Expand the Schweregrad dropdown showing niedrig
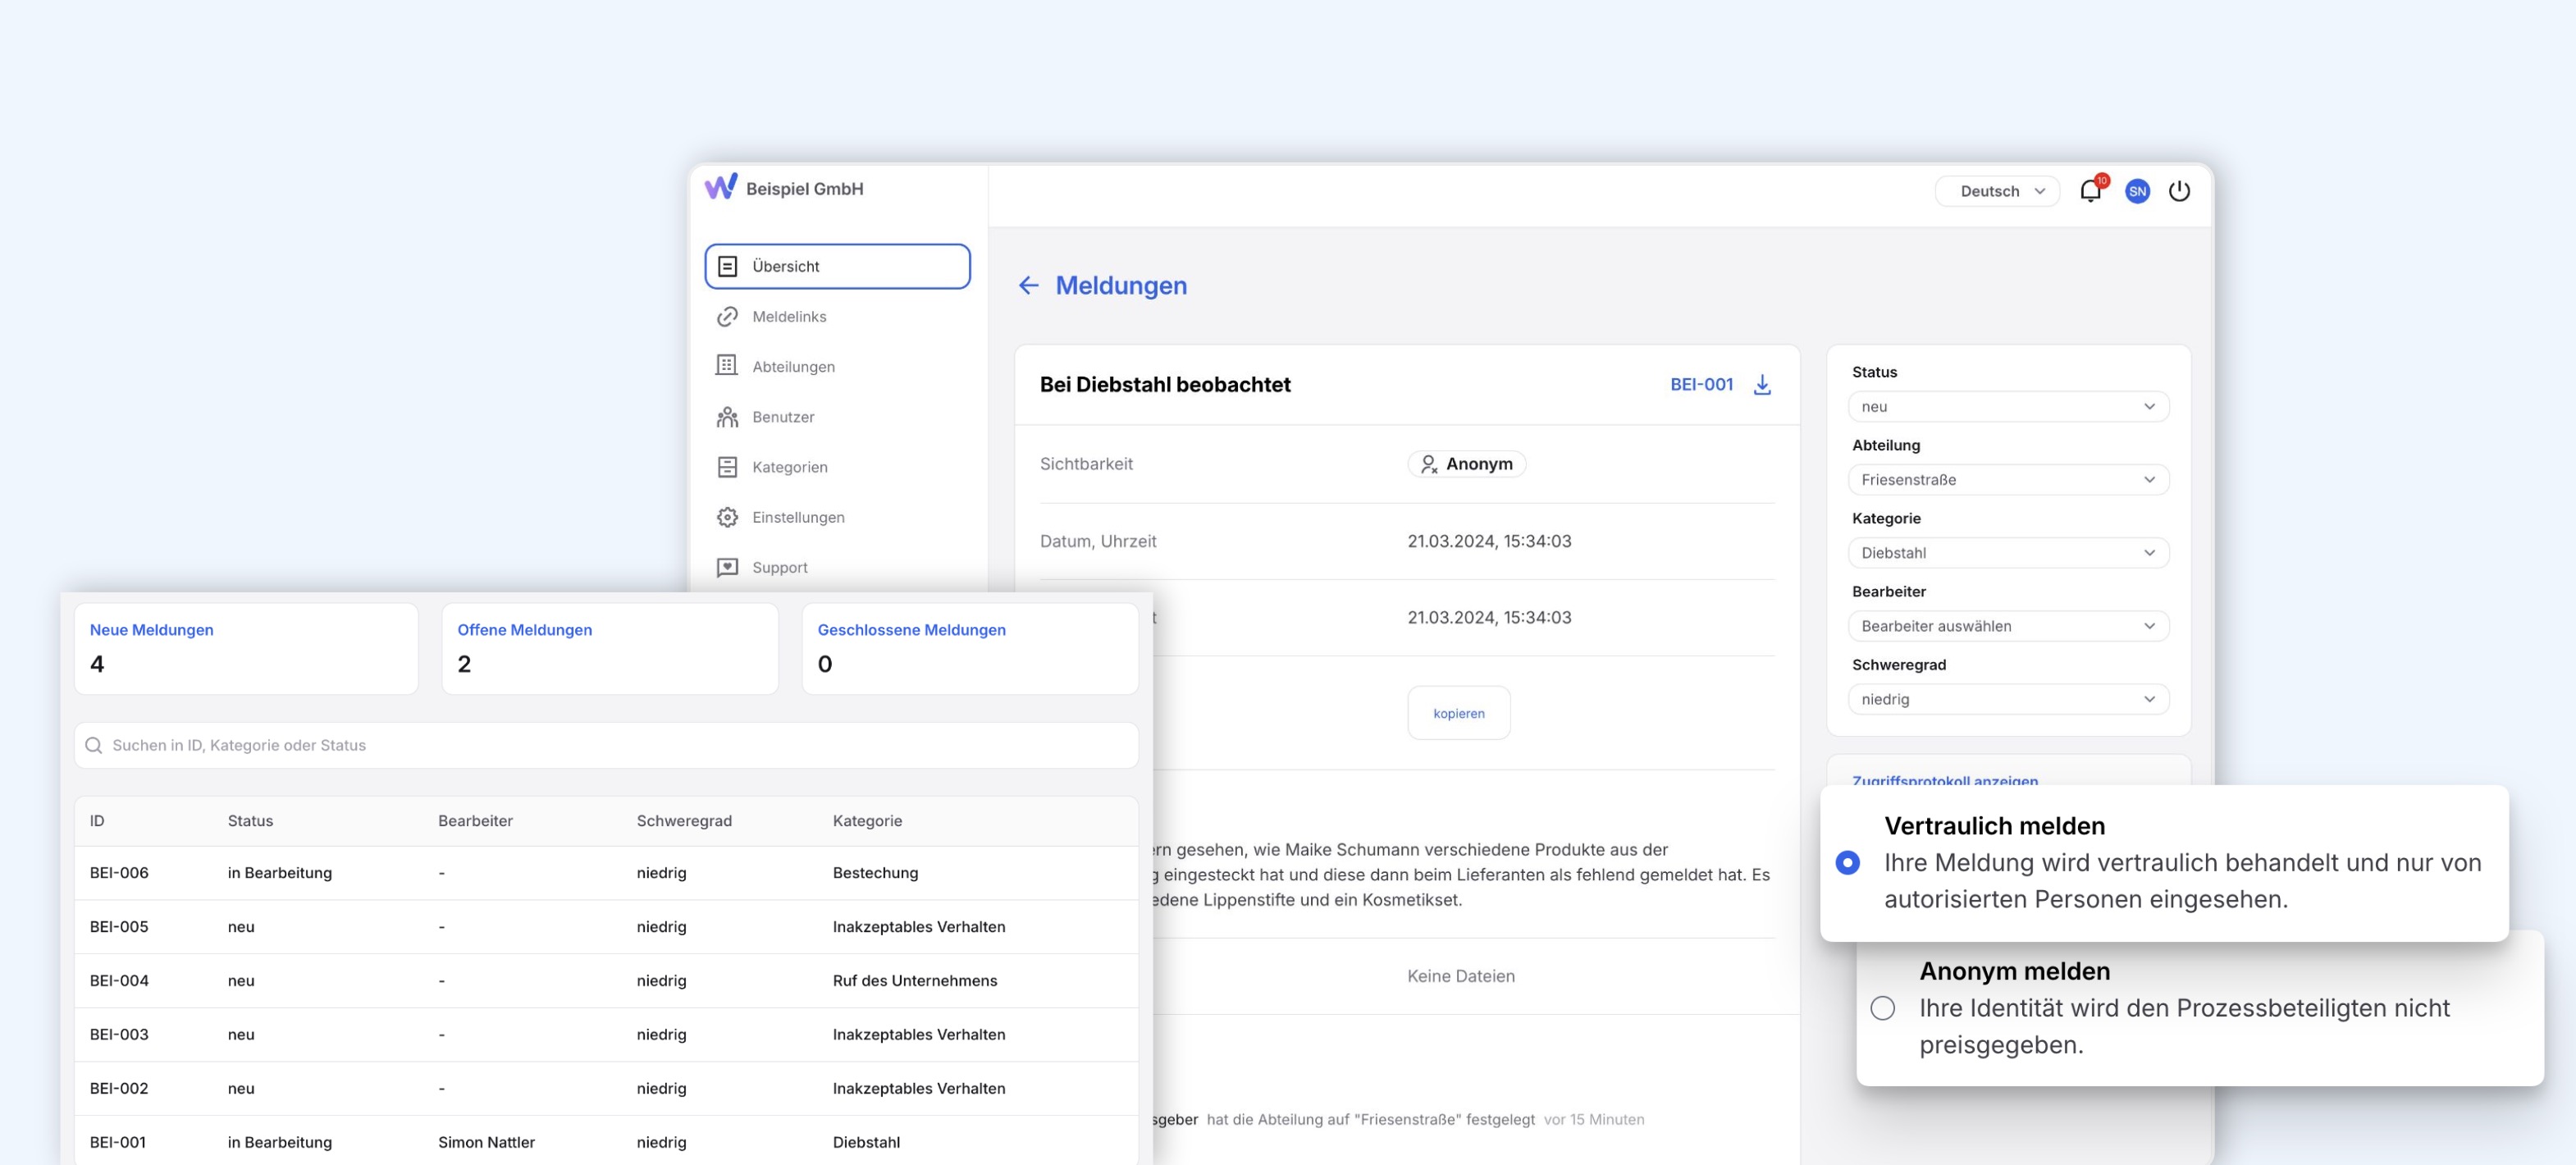The image size is (2576, 1165). [x=2007, y=699]
